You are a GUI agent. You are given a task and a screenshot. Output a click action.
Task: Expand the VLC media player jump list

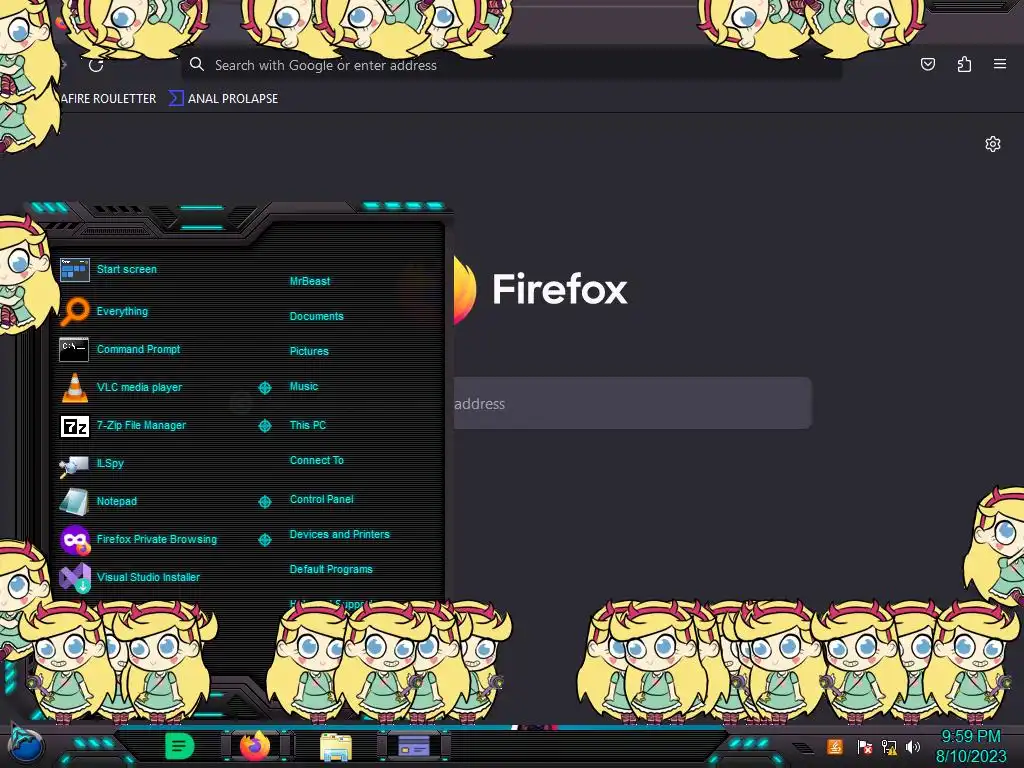click(x=264, y=388)
